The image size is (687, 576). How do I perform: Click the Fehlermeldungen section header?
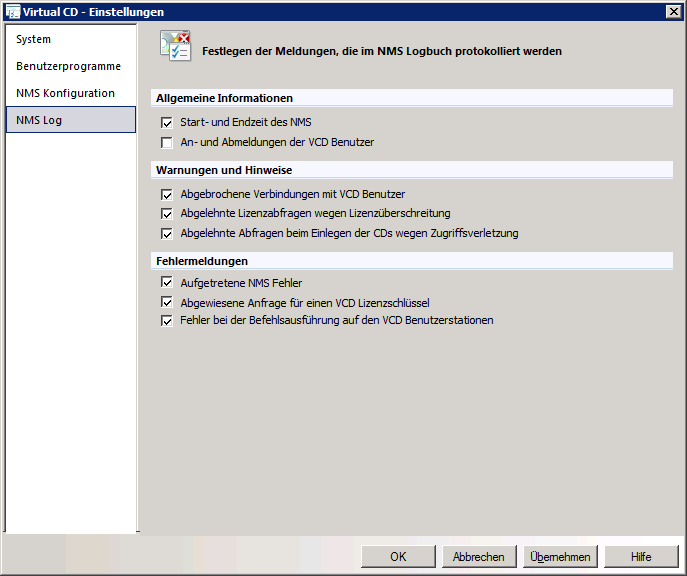coord(412,261)
